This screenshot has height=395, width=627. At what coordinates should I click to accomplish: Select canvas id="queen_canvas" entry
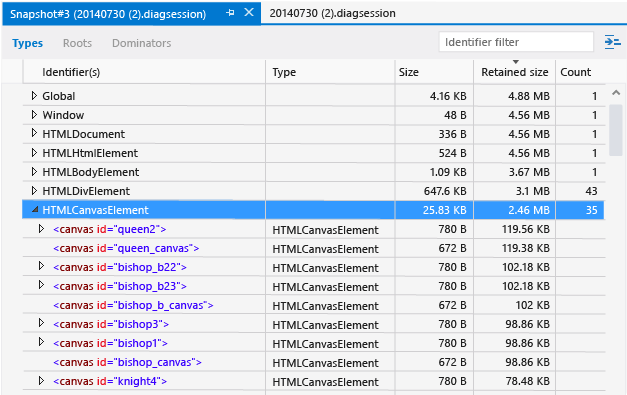click(126, 248)
